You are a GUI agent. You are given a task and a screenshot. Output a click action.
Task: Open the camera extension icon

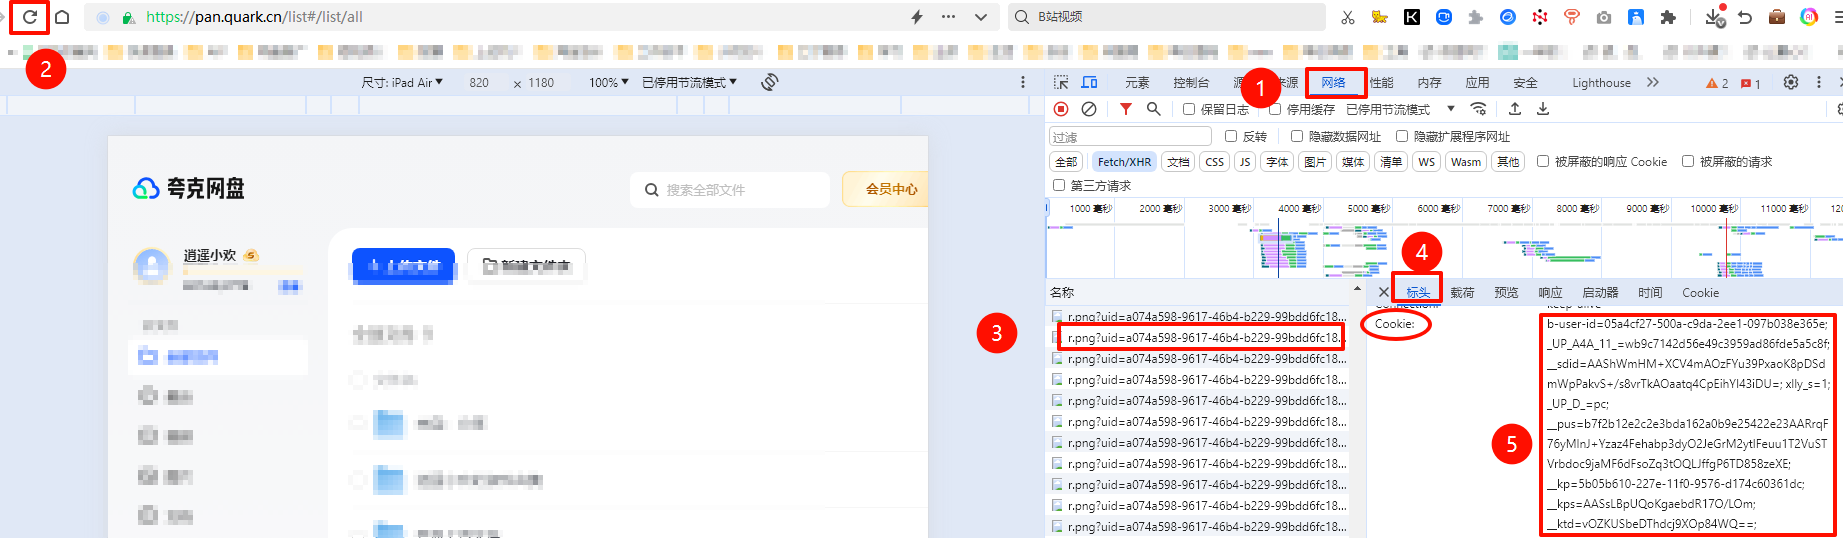pyautogui.click(x=1604, y=17)
